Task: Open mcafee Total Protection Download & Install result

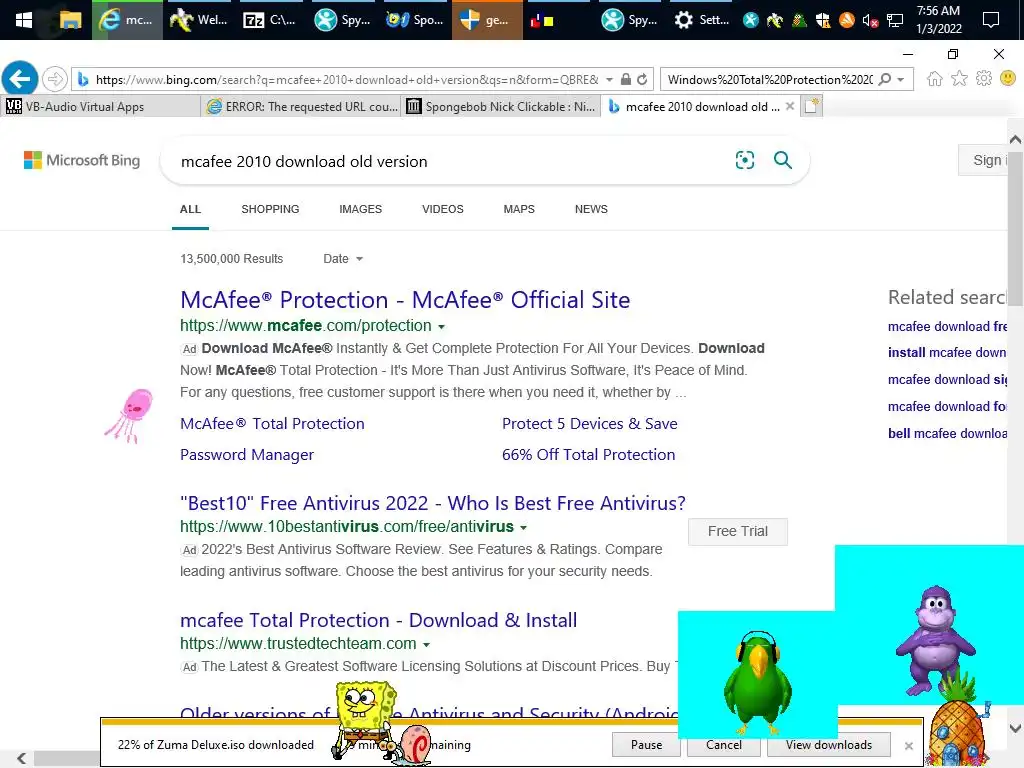Action: pos(379,620)
